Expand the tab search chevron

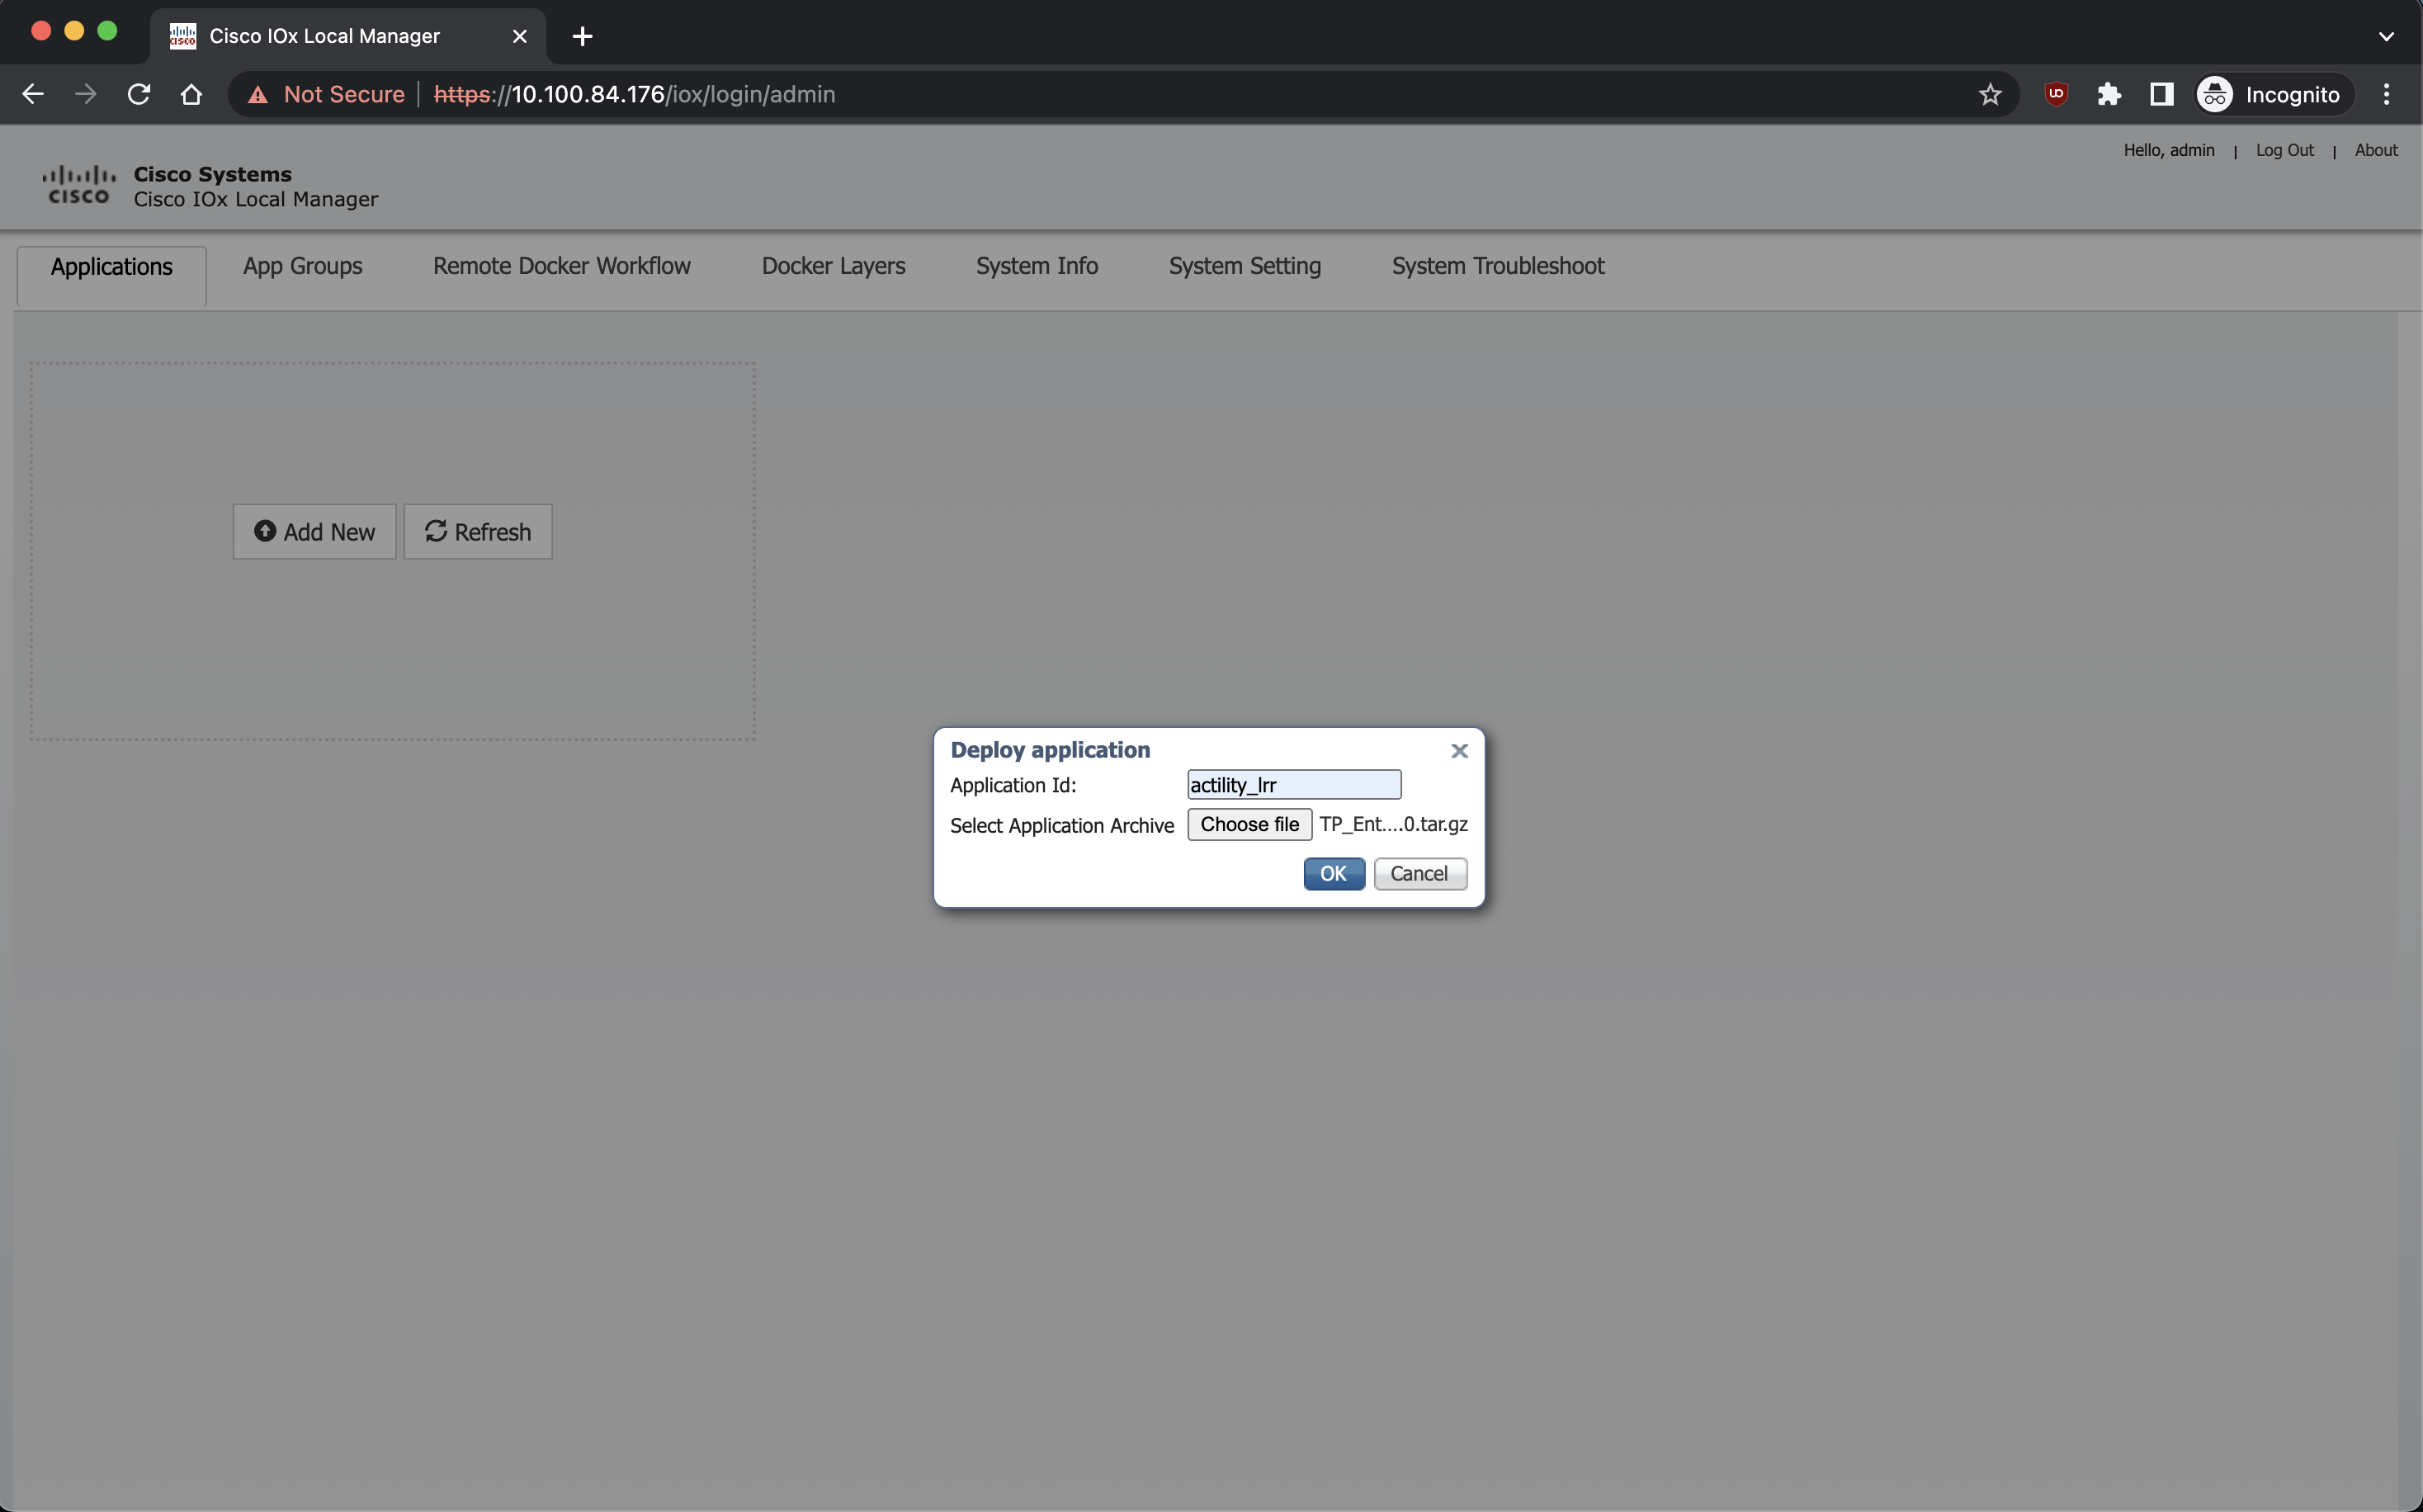coord(2386,37)
